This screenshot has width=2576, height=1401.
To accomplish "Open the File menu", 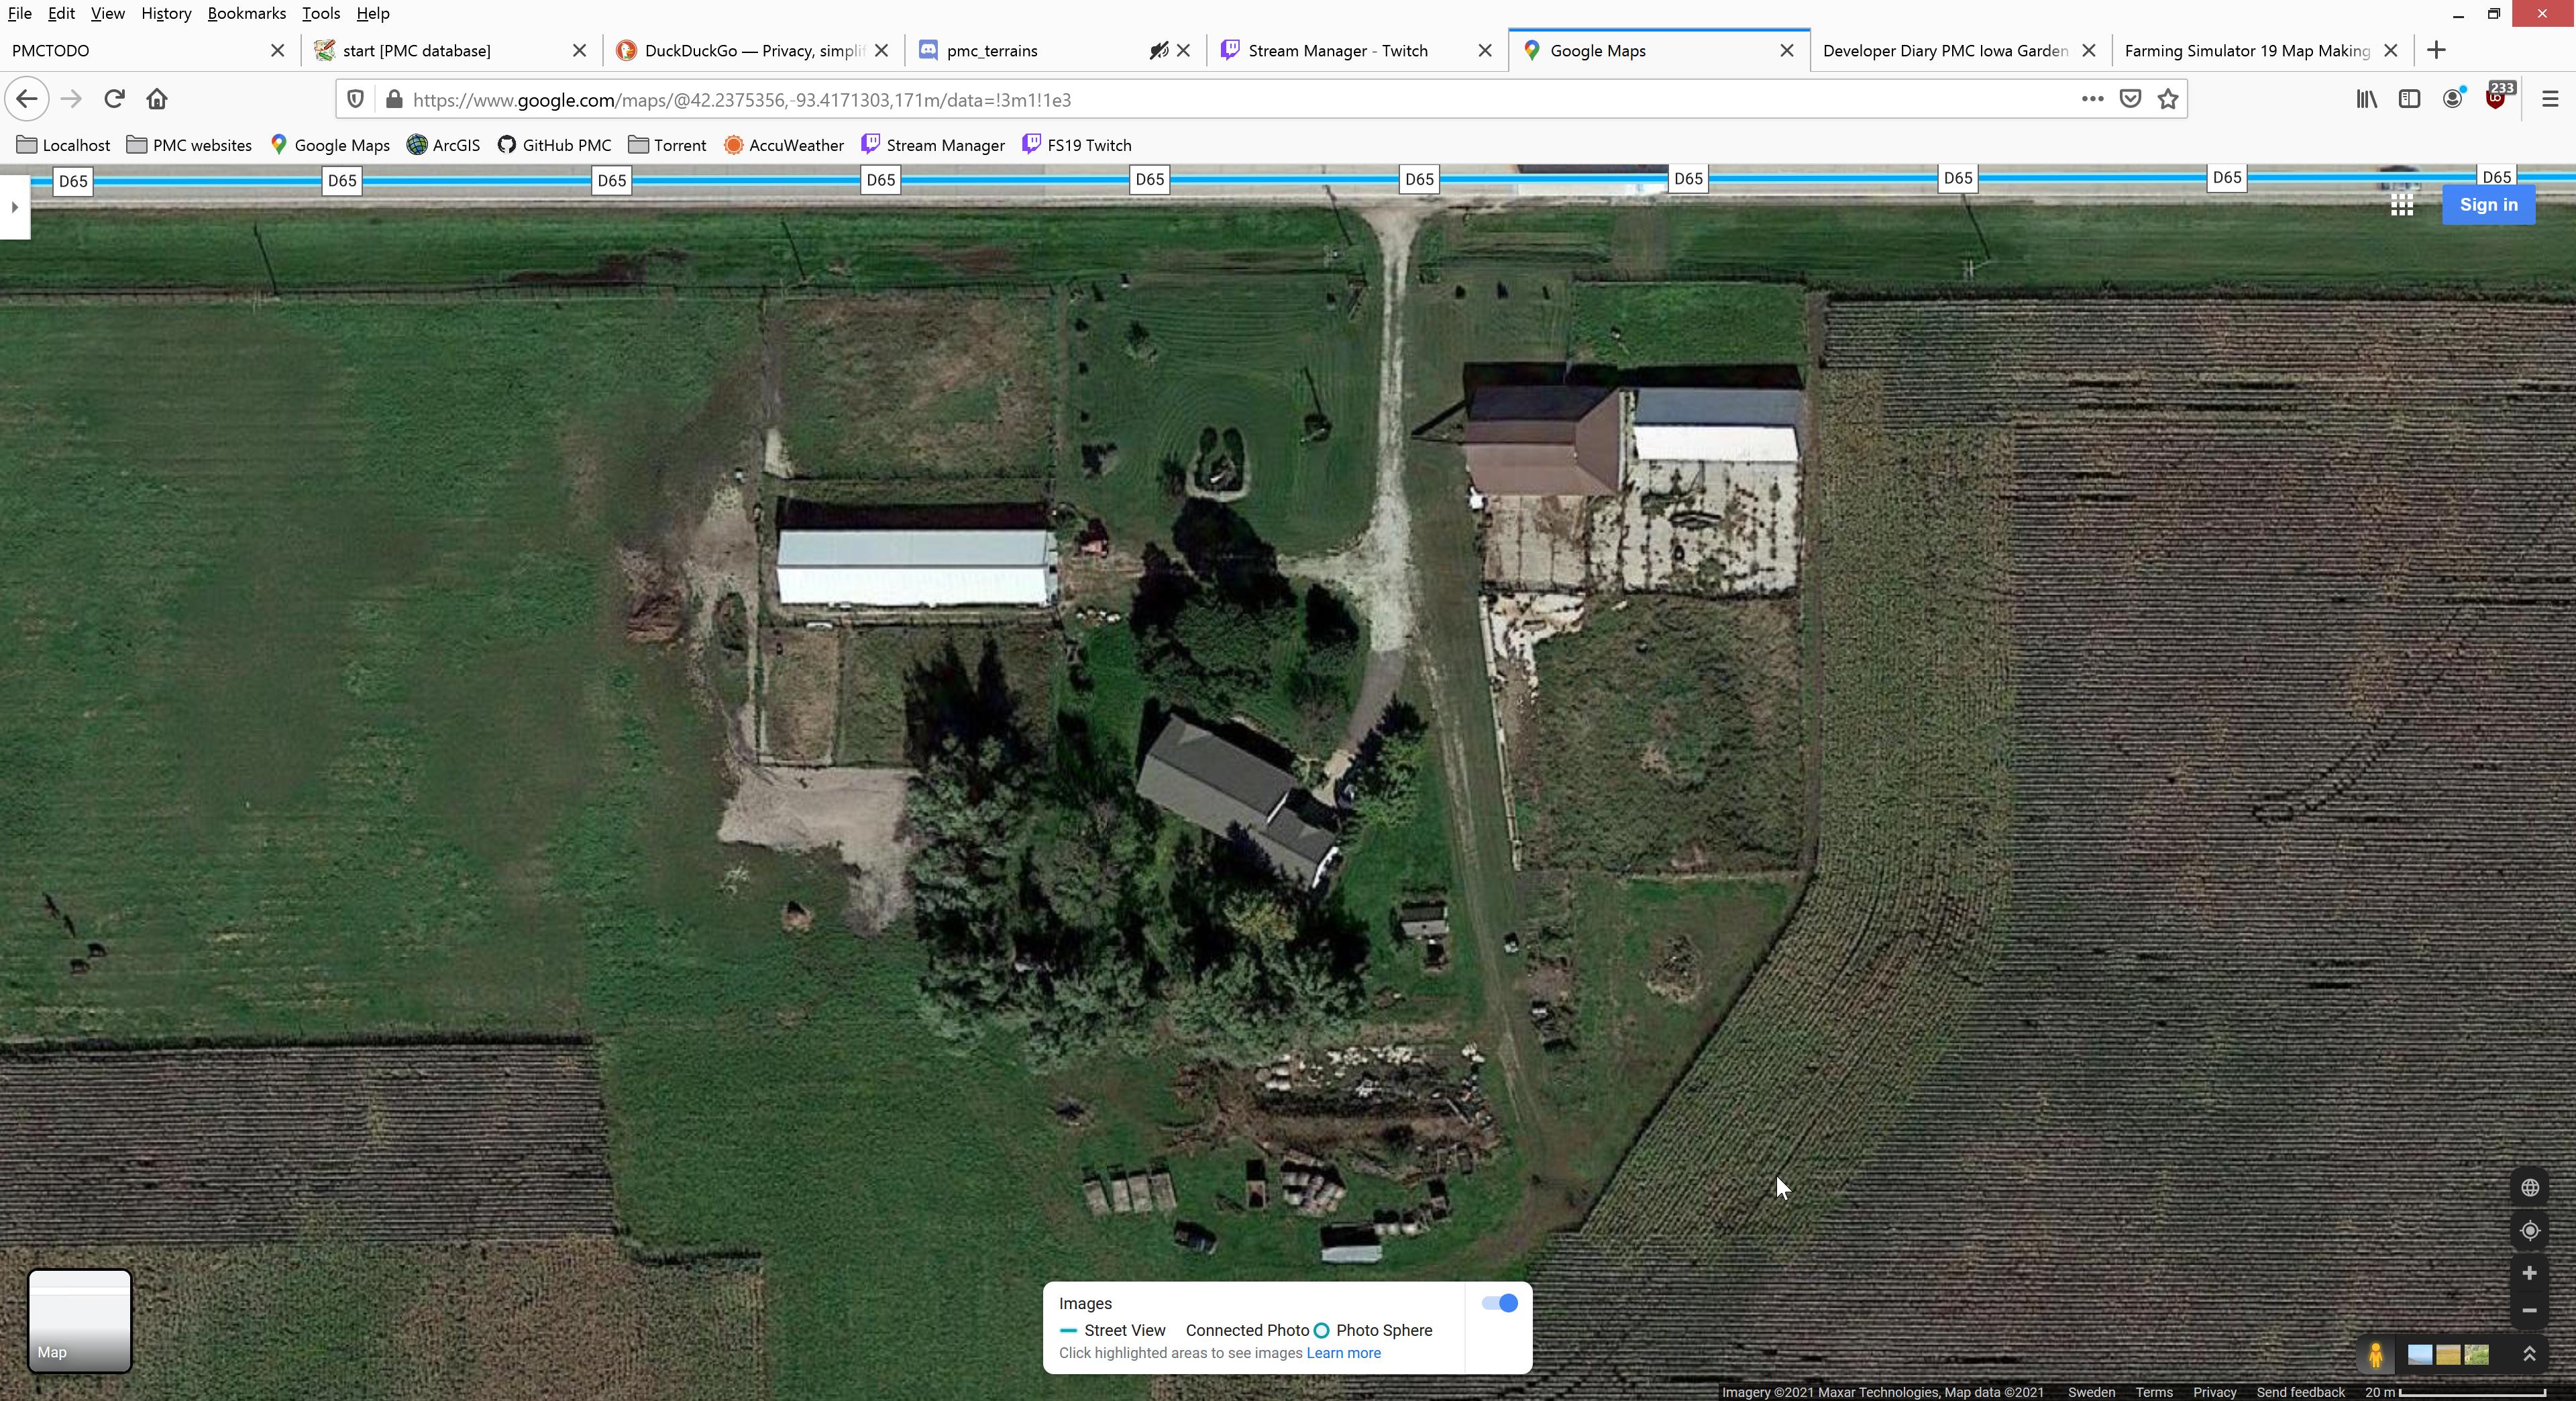I will click(x=19, y=13).
